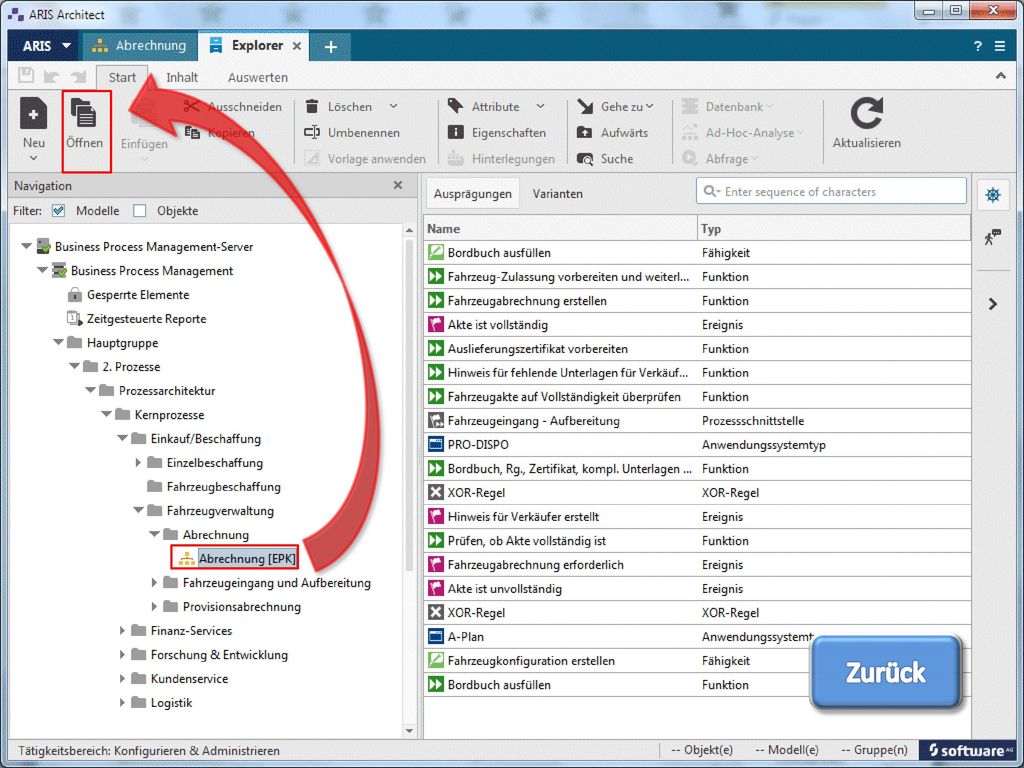Click the blue Zurück button
Image resolution: width=1024 pixels, height=768 pixels.
coord(886,672)
